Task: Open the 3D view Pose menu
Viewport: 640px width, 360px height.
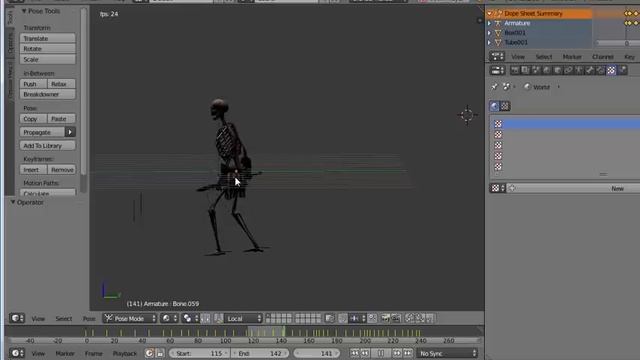Action: [x=89, y=318]
